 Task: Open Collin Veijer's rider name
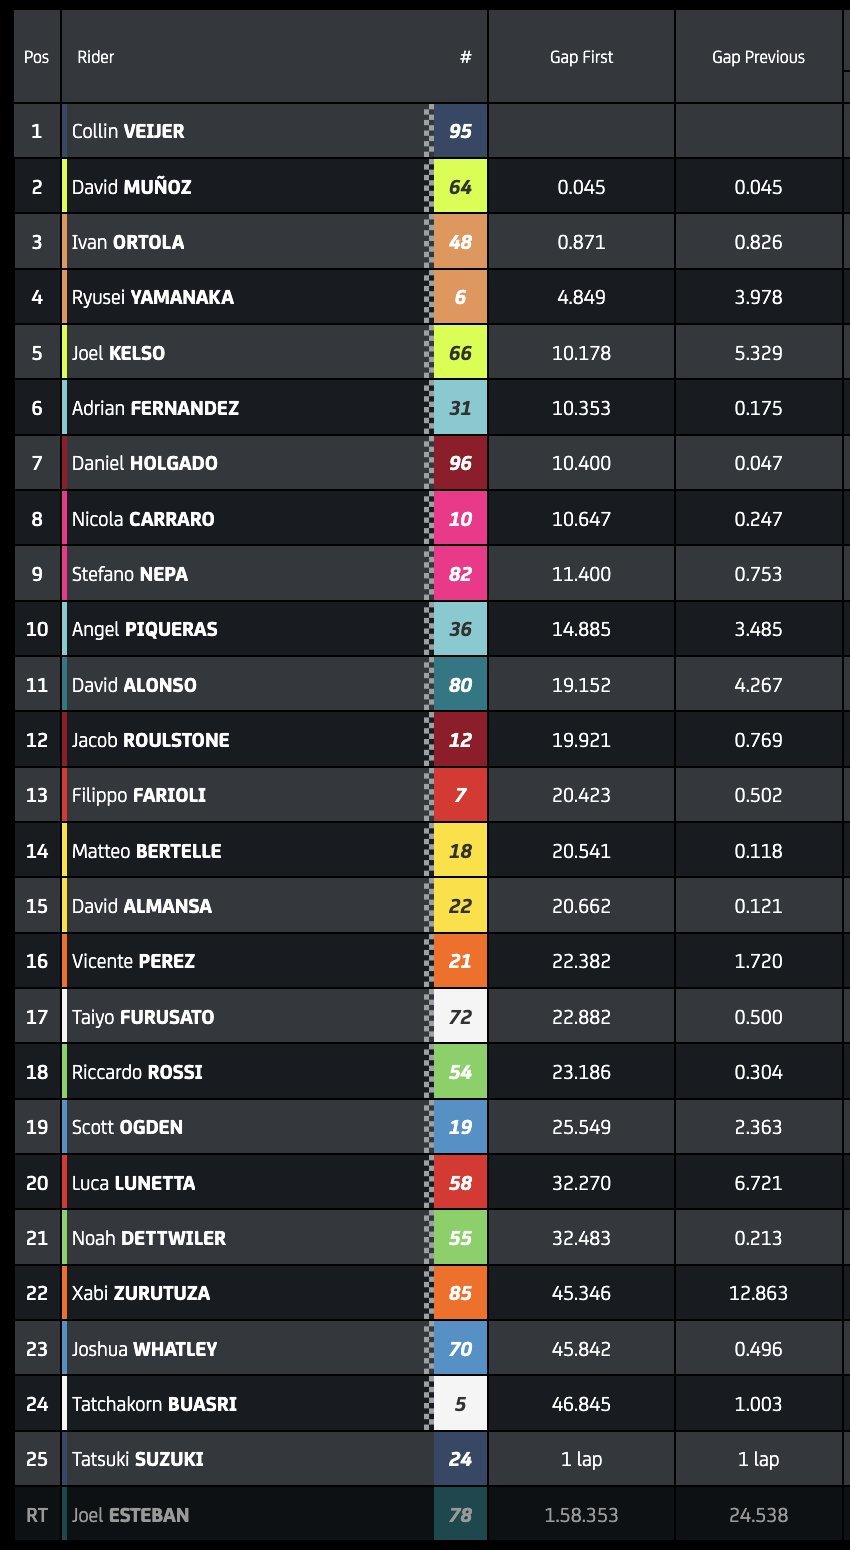click(128, 131)
